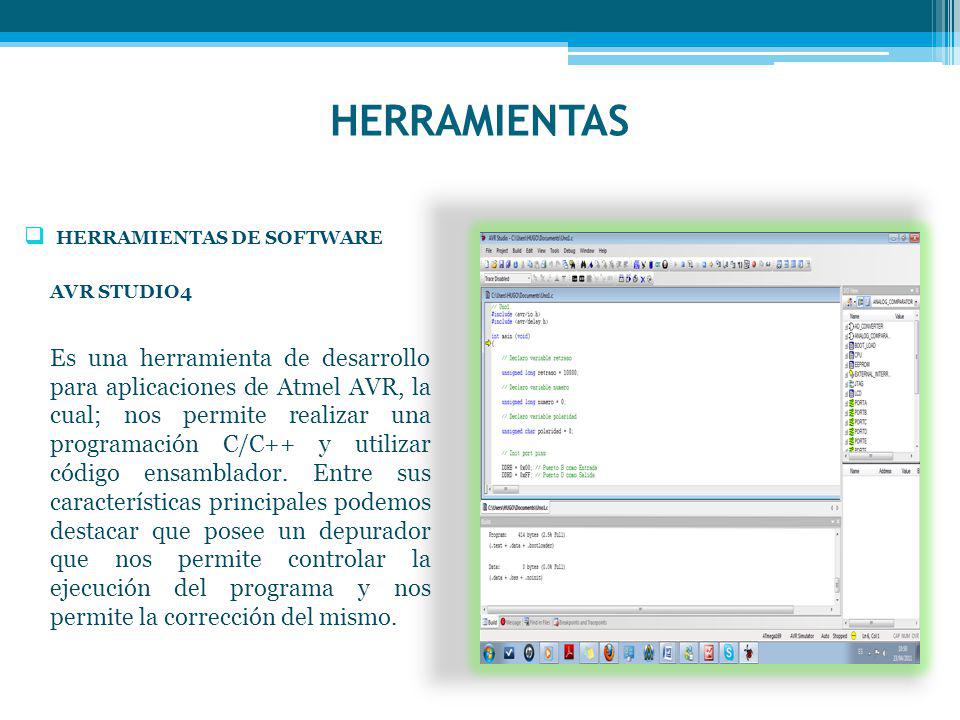
Task: Click the New File toolbar icon
Action: [x=487, y=264]
